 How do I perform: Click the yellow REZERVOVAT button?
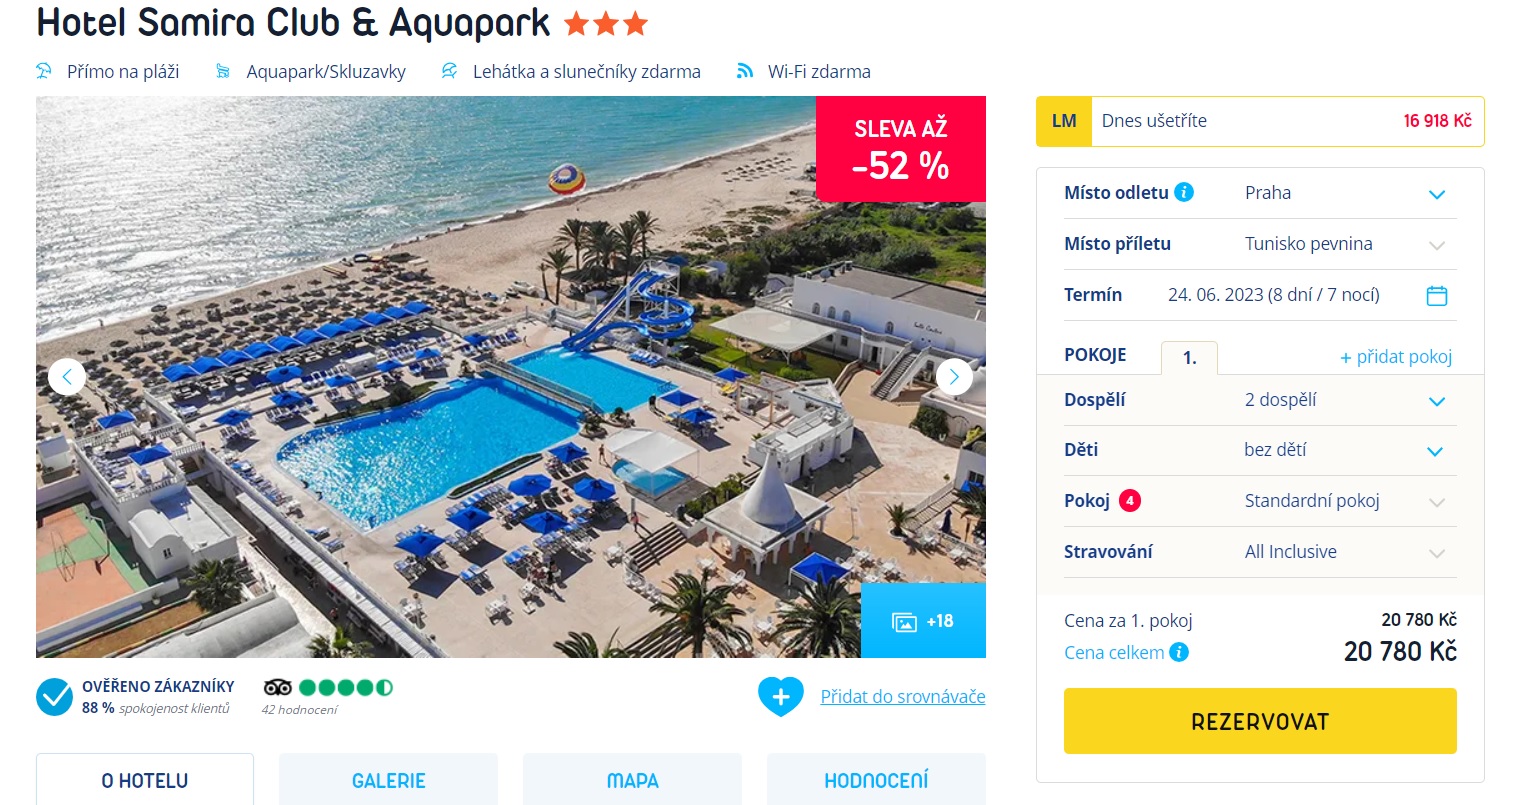coord(1260,721)
